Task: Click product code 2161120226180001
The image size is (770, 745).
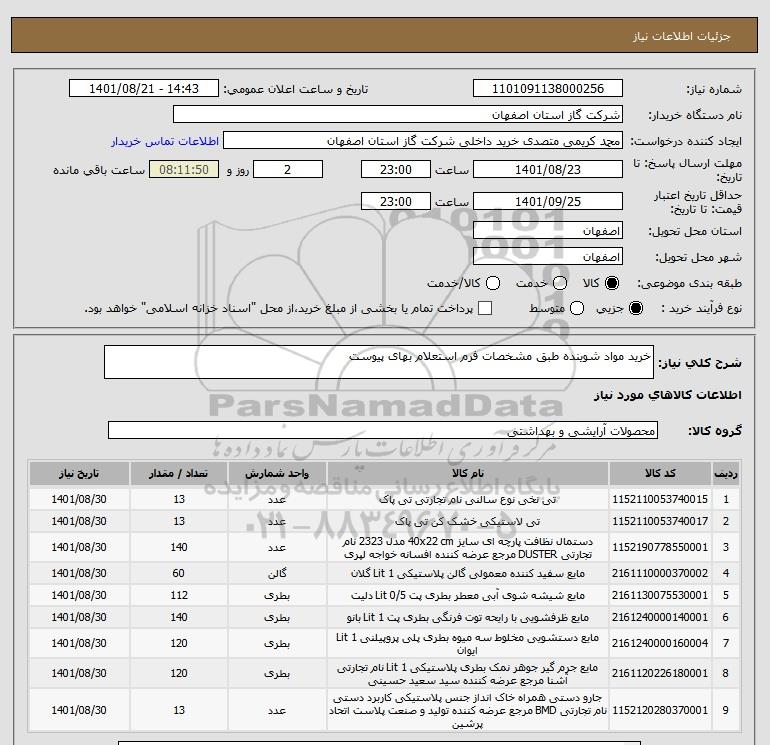Action: point(660,673)
